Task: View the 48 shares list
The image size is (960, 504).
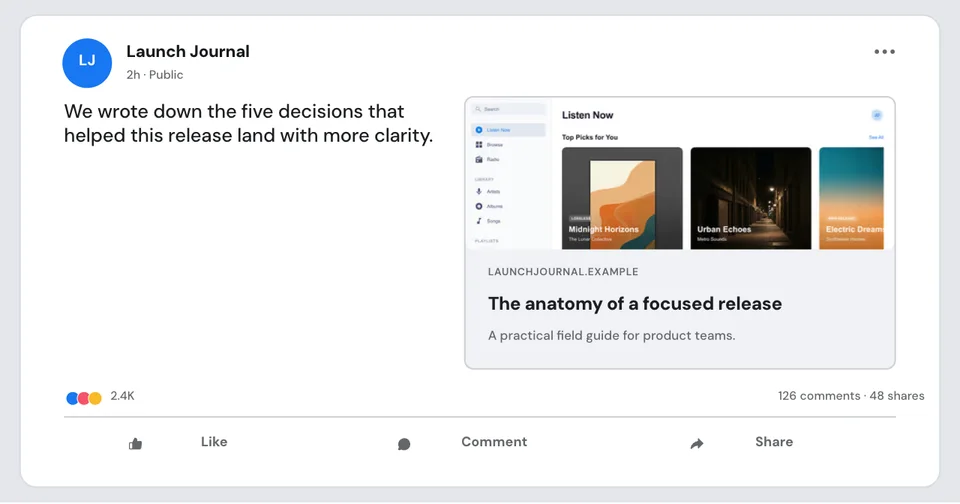Action: 897,396
